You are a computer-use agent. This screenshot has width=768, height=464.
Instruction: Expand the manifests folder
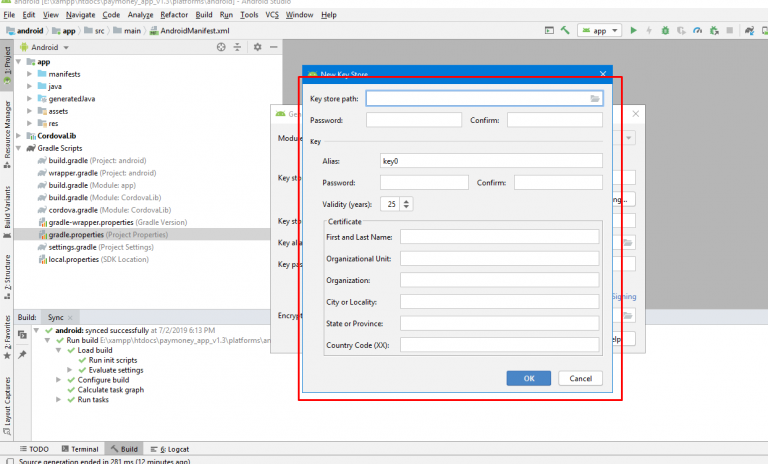coord(29,74)
